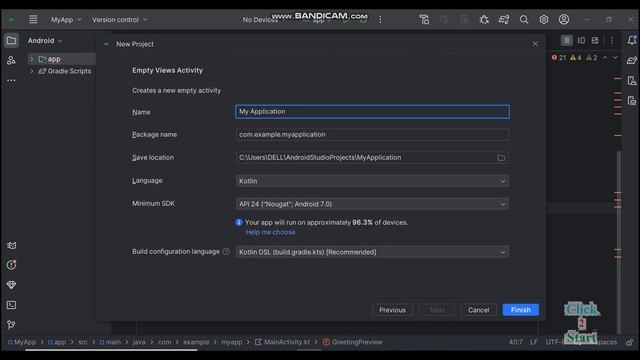The image size is (640, 360).
Task: Browse for save location folder icon
Action: point(501,158)
